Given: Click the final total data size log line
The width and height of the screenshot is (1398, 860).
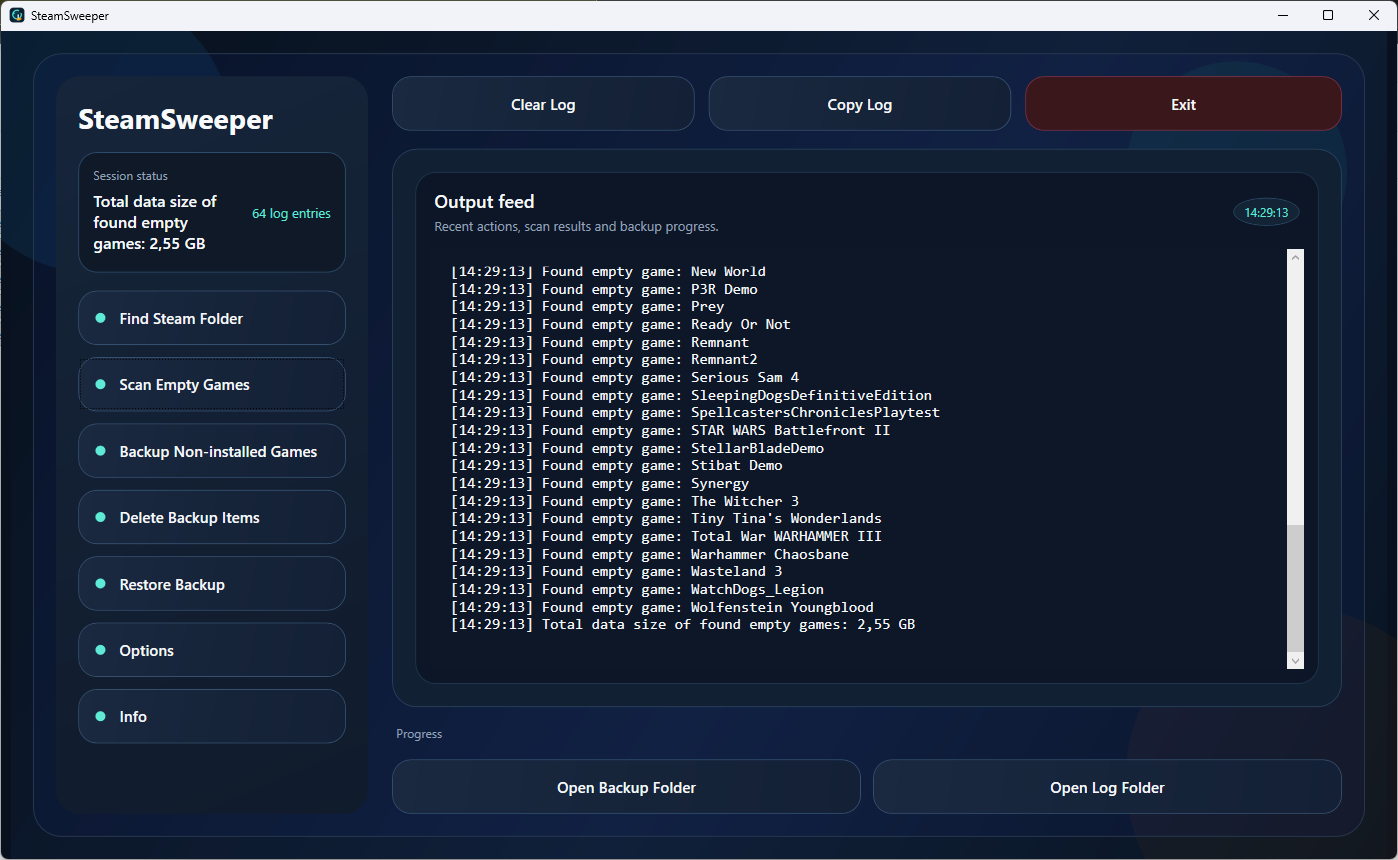Looking at the screenshot, I should [x=683, y=624].
